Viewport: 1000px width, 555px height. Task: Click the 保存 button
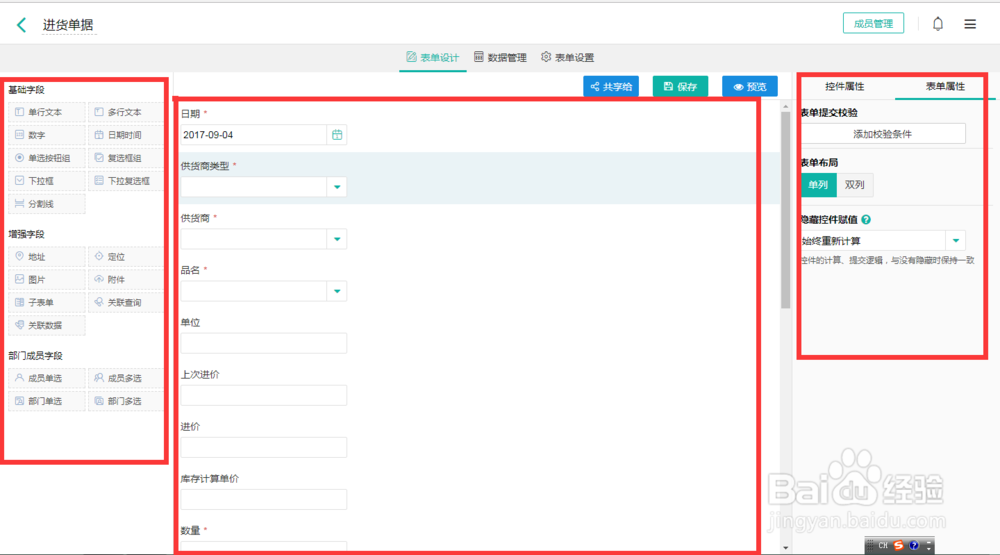(x=680, y=87)
